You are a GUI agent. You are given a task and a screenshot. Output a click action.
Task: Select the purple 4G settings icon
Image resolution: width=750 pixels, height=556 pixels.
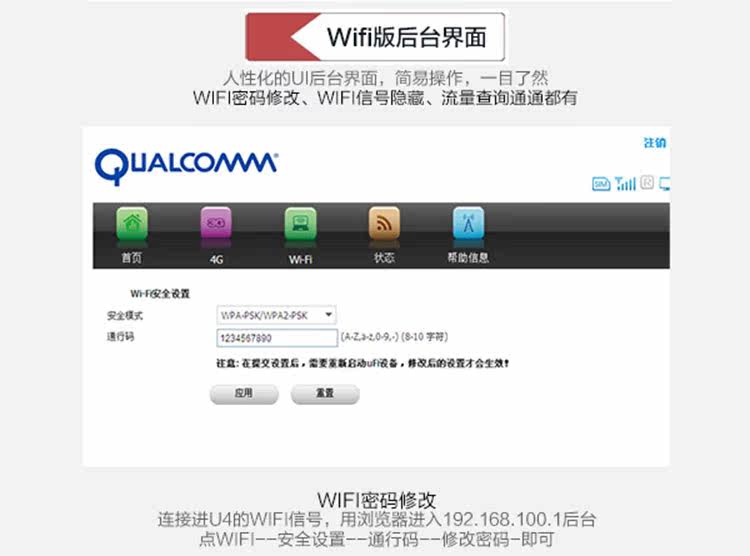click(x=216, y=223)
